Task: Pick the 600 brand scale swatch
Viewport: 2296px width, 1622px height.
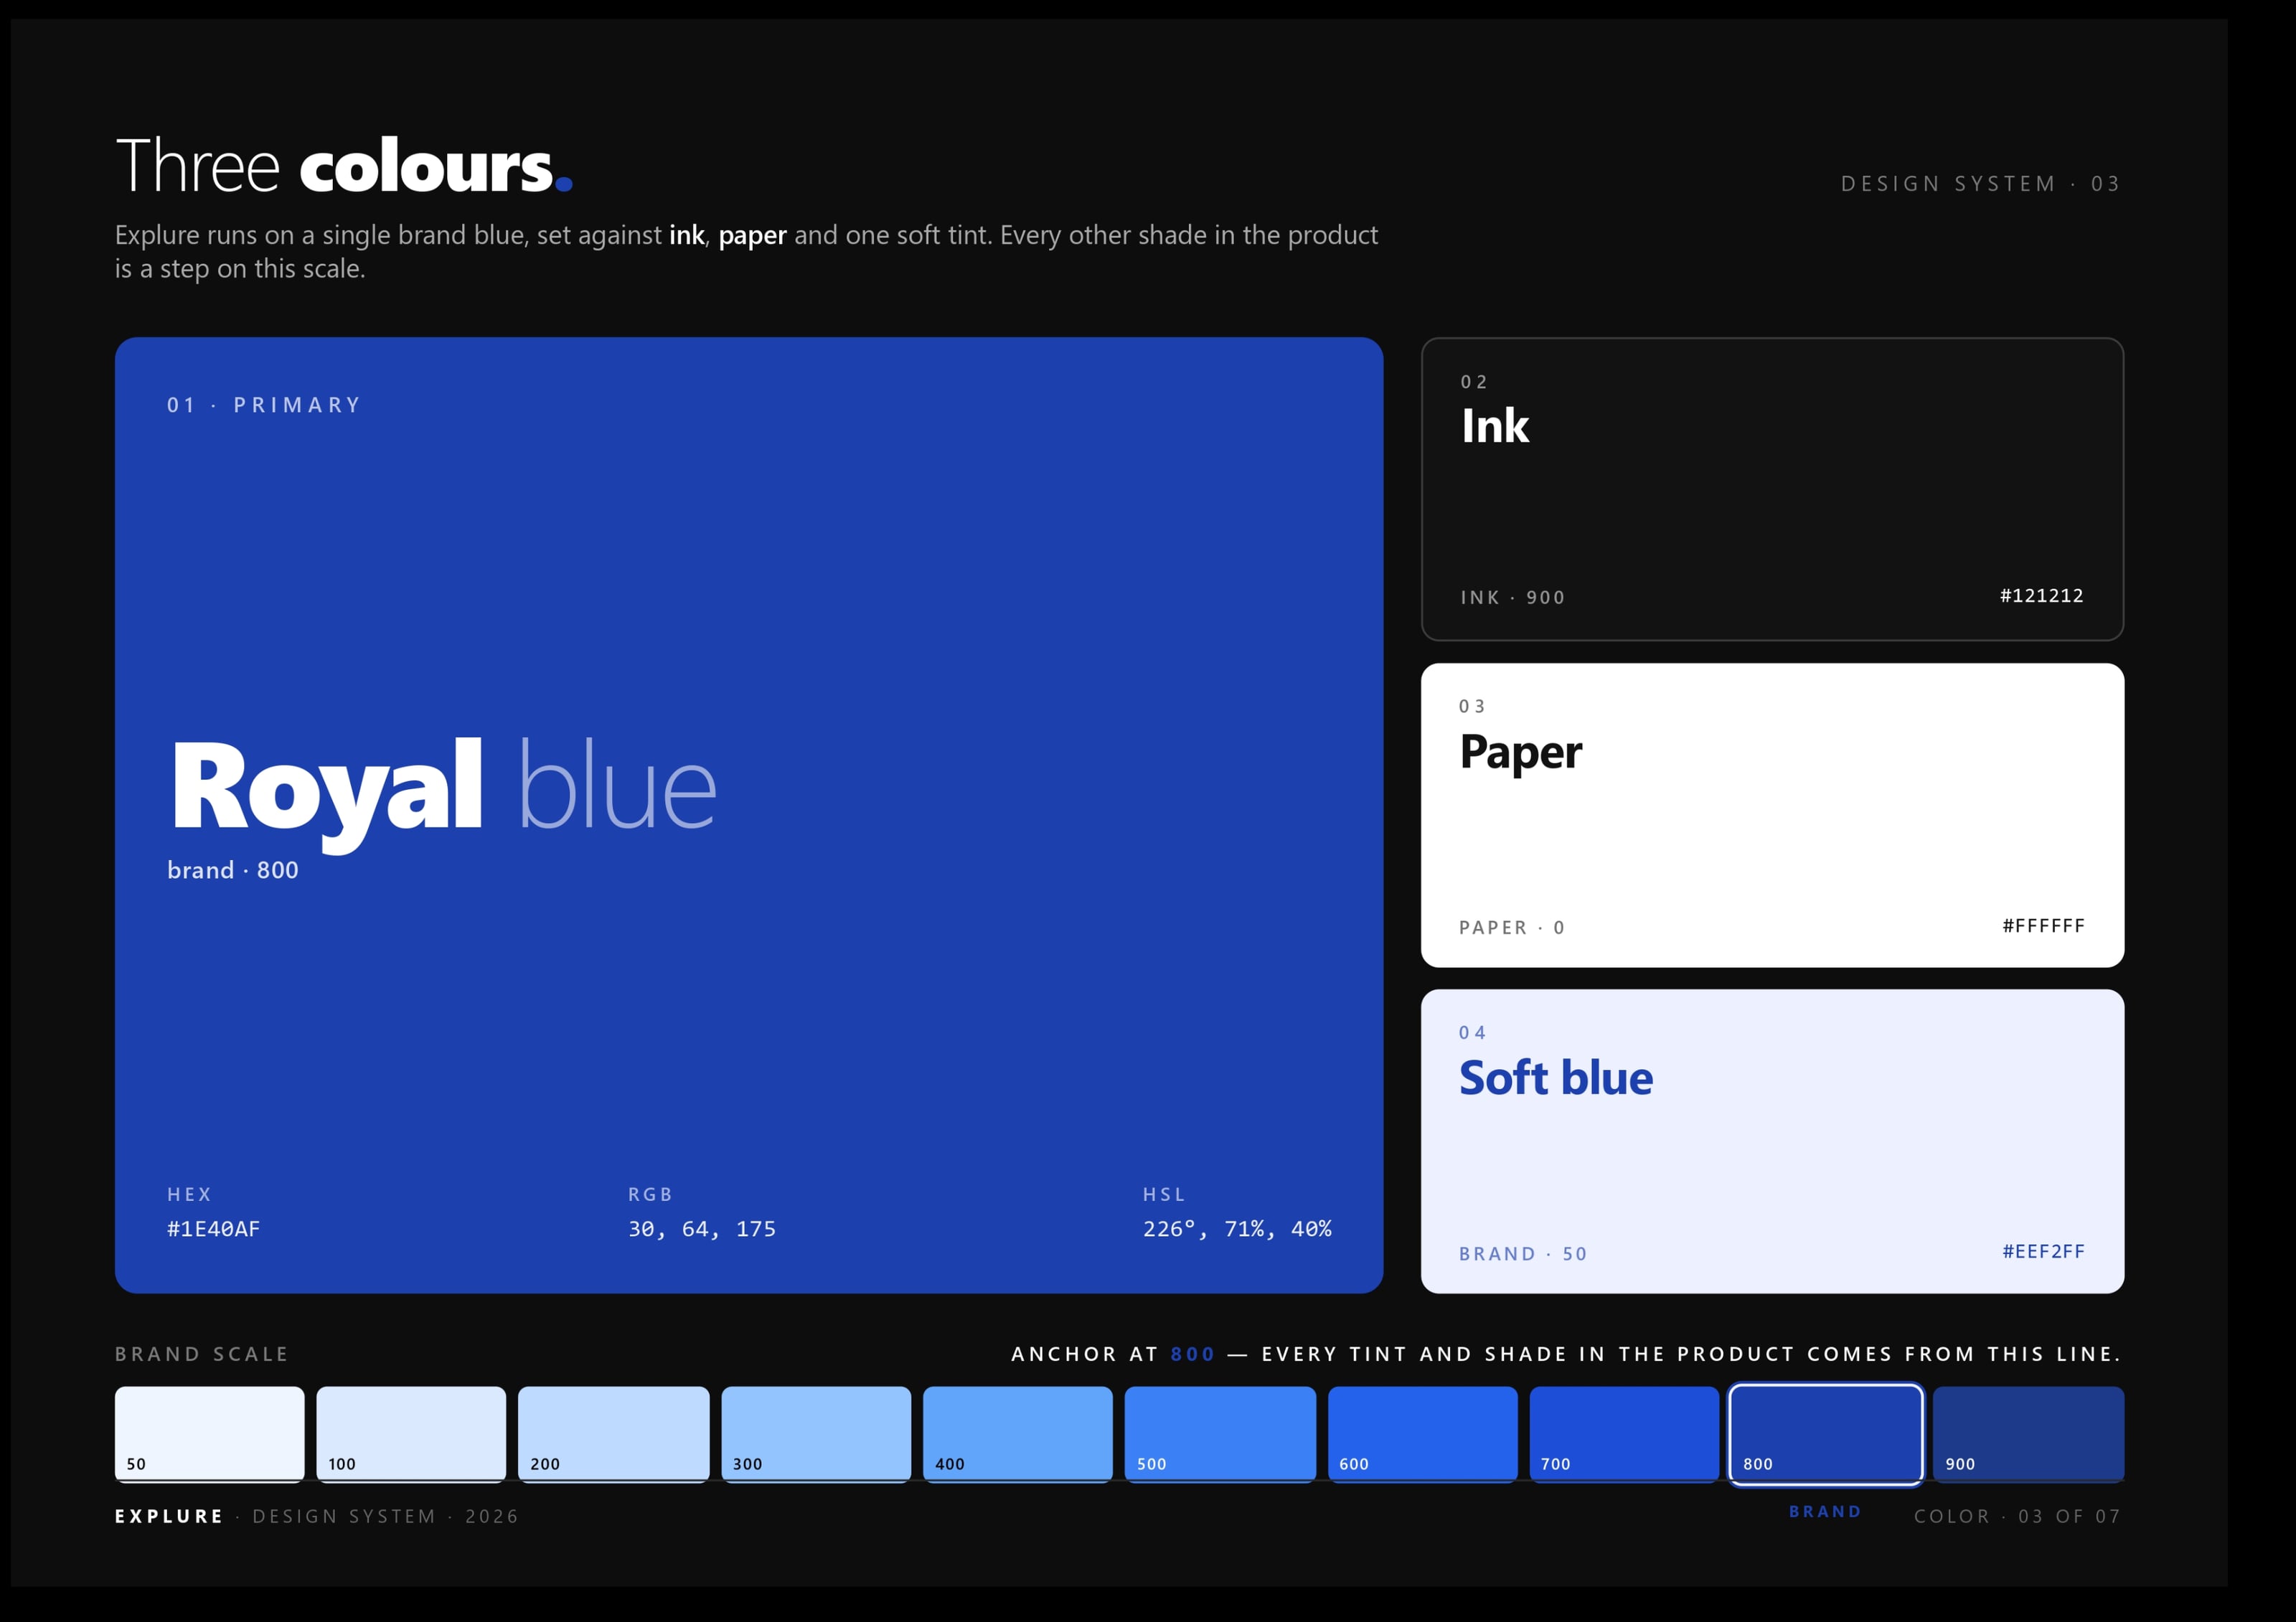Action: tap(1423, 1433)
